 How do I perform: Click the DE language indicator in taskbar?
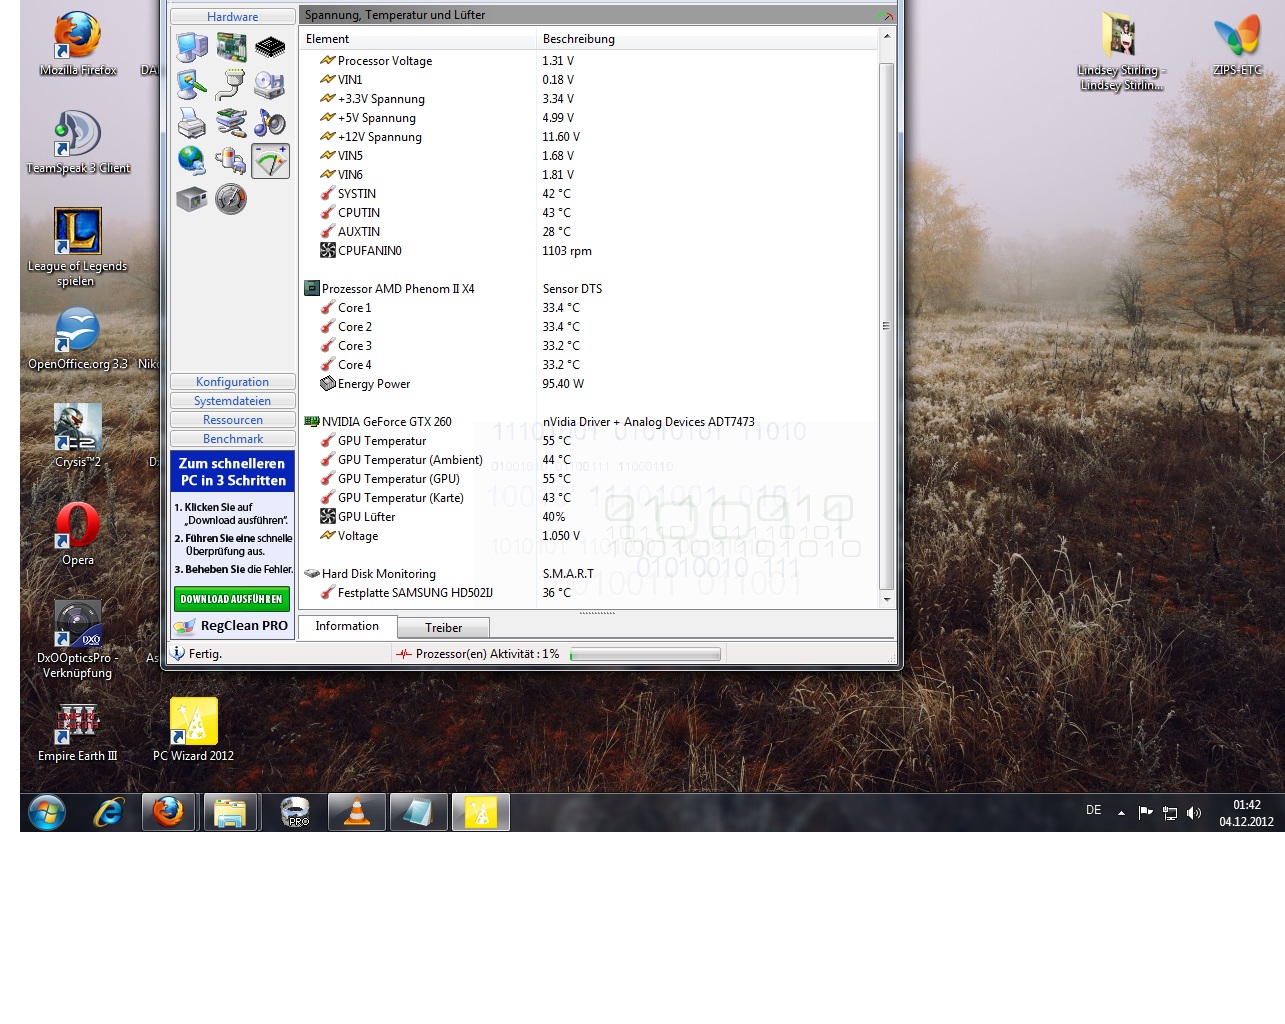(1094, 811)
